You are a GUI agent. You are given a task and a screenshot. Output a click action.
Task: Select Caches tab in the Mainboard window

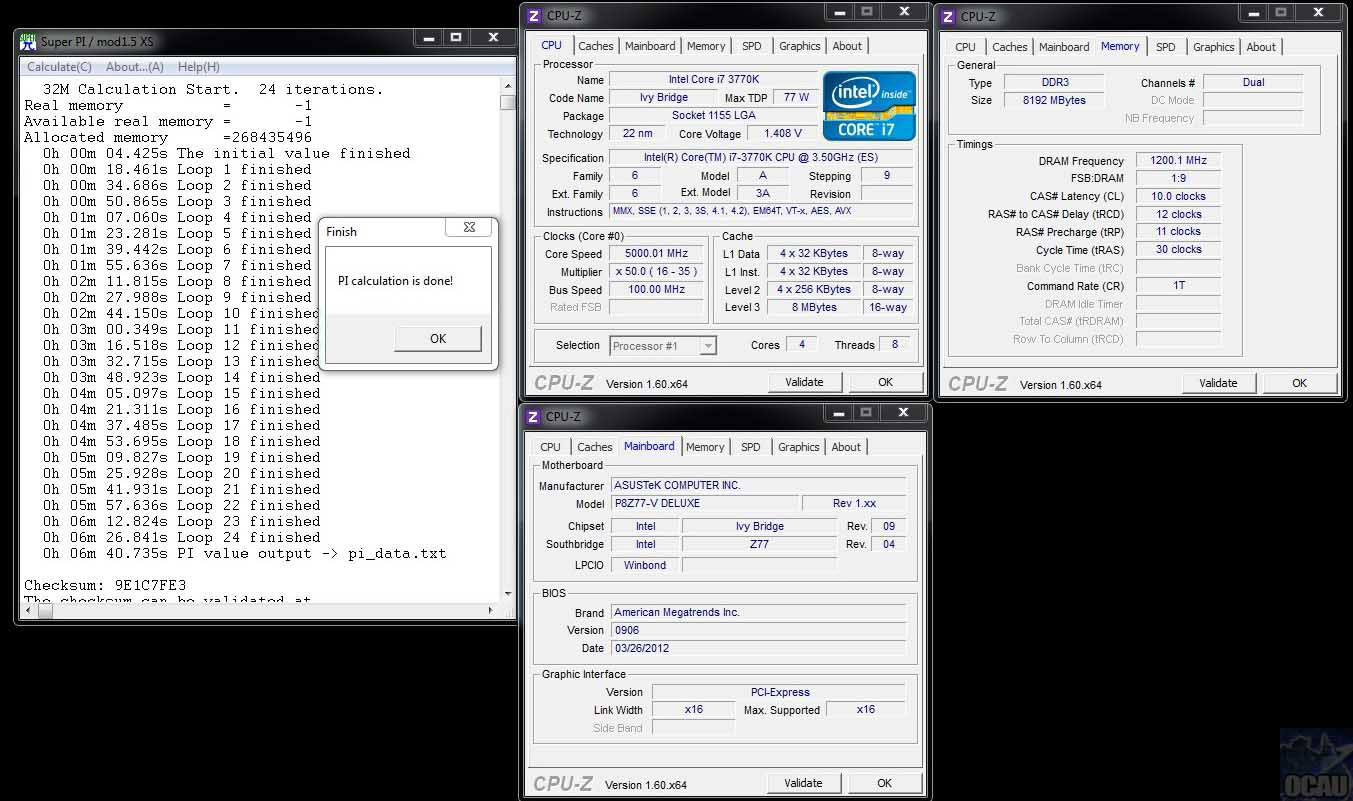pyautogui.click(x=595, y=447)
